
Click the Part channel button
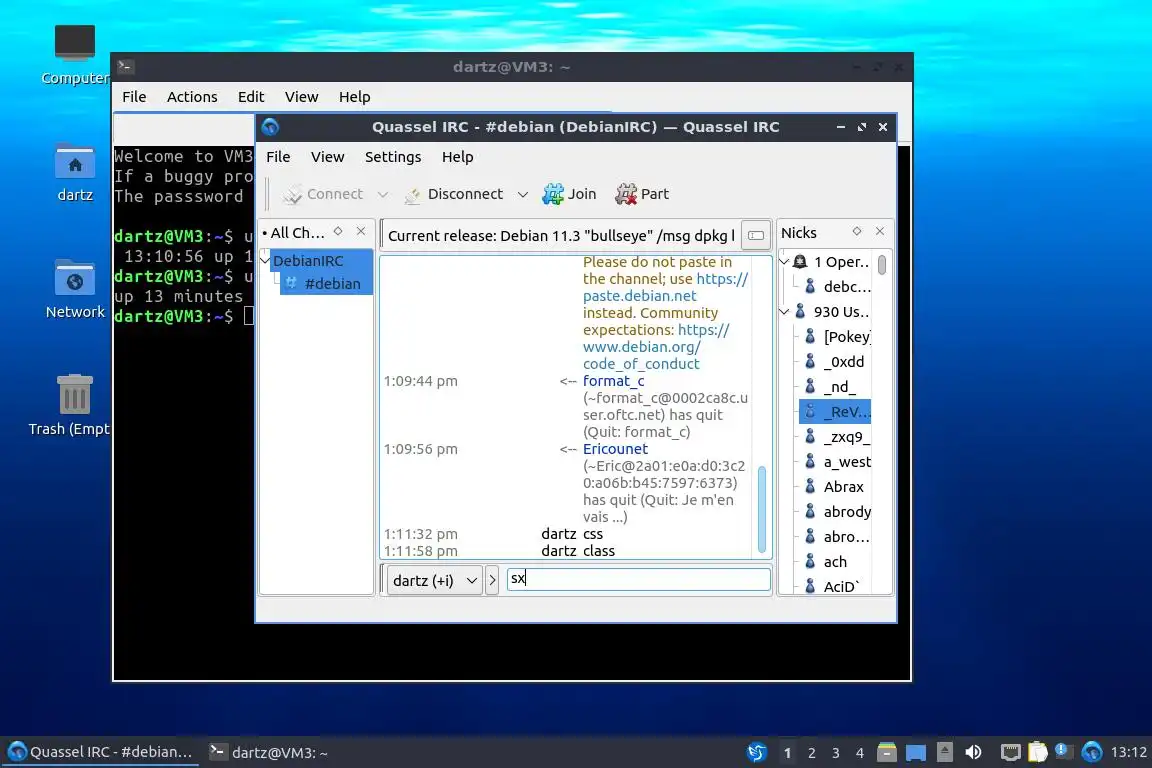[x=642, y=194]
